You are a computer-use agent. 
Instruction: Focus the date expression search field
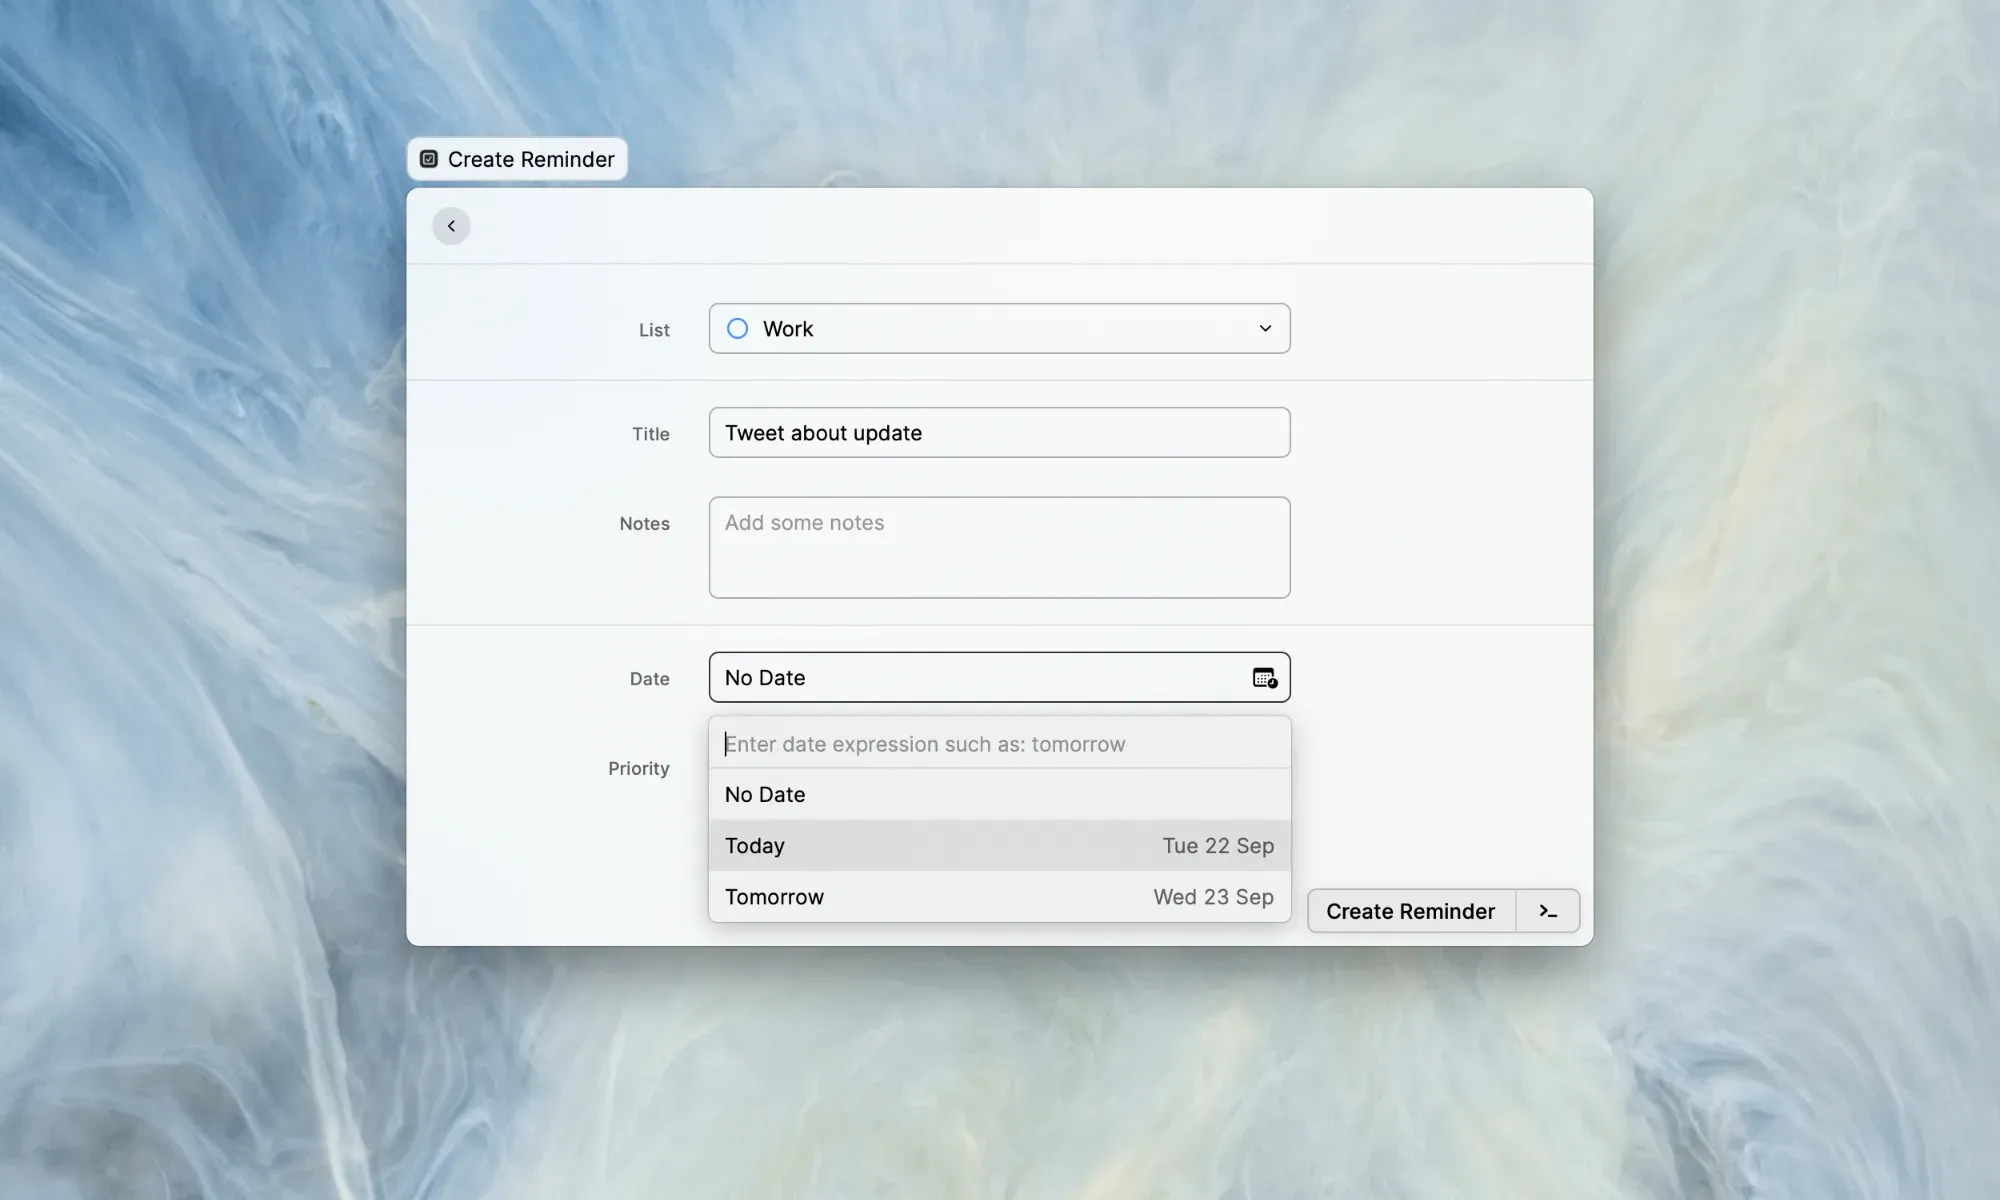click(1000, 744)
